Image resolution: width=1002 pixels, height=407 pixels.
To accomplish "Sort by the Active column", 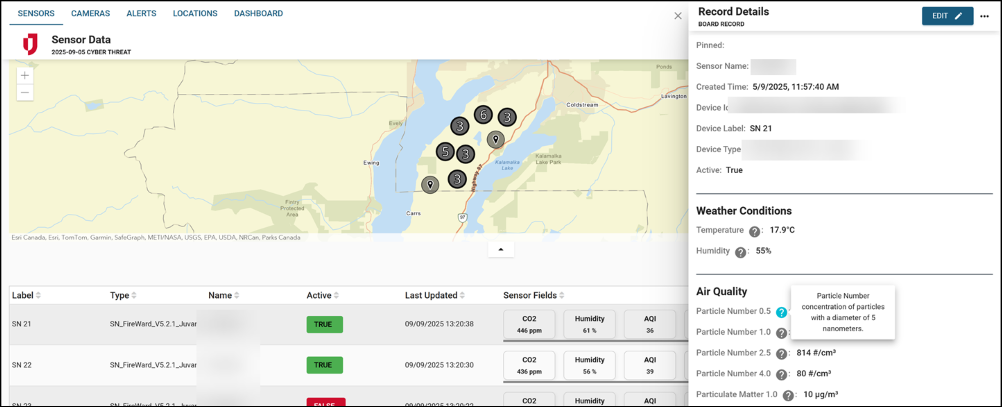I will (x=324, y=295).
